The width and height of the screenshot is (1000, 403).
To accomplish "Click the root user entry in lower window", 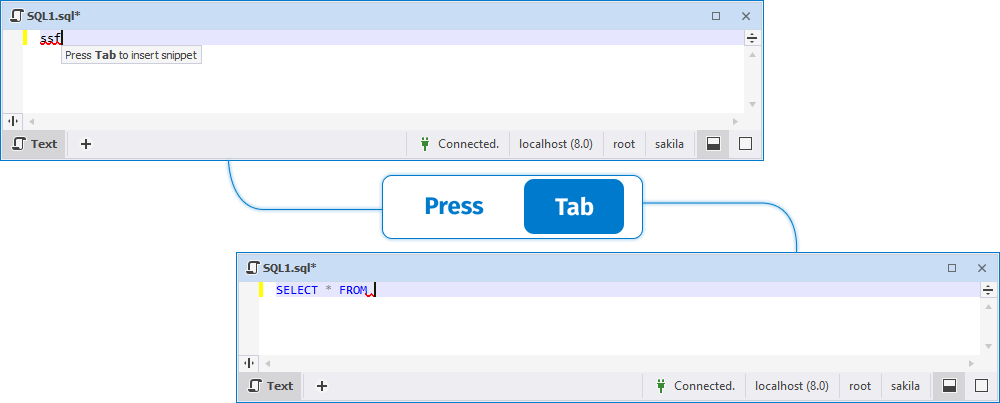I will 860,386.
